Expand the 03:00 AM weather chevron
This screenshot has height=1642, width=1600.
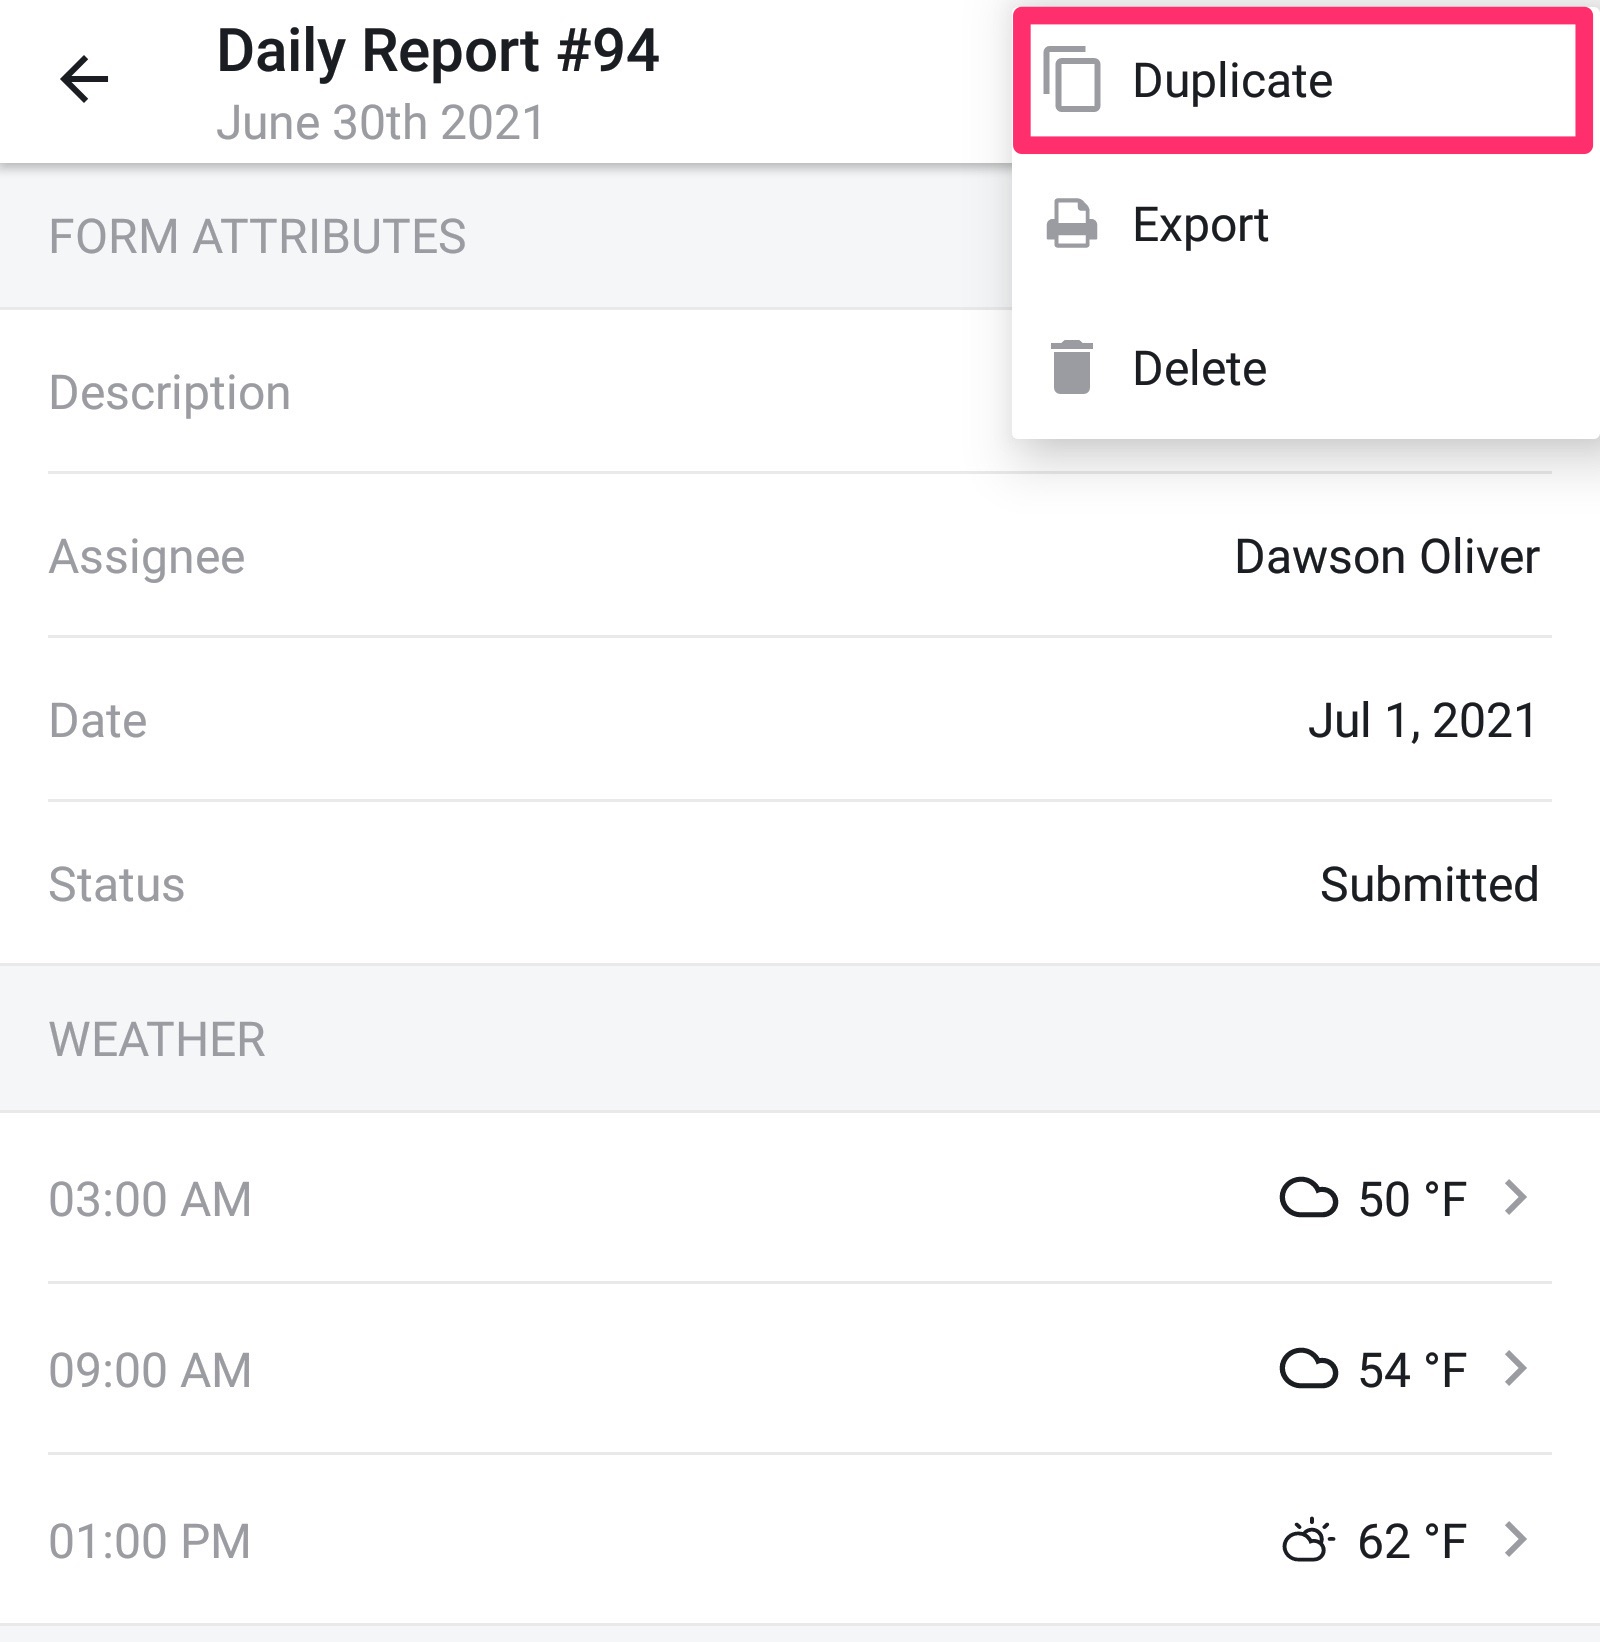(x=1516, y=1197)
